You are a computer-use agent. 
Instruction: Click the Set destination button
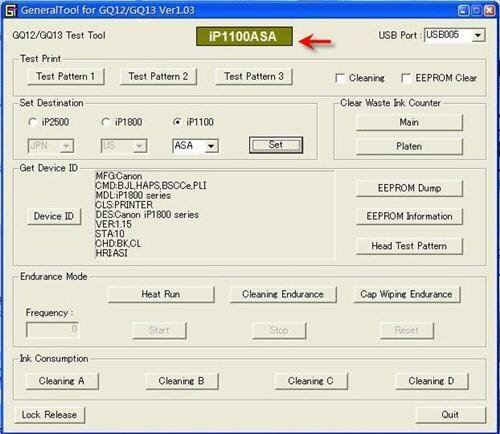276,145
